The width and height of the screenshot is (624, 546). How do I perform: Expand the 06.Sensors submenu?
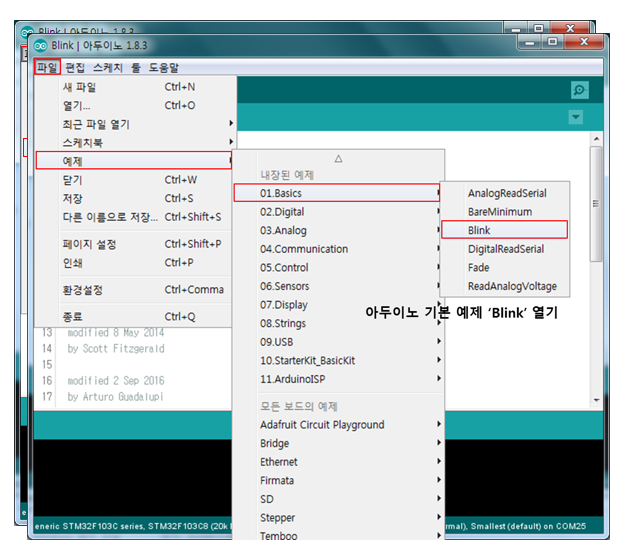(x=338, y=286)
